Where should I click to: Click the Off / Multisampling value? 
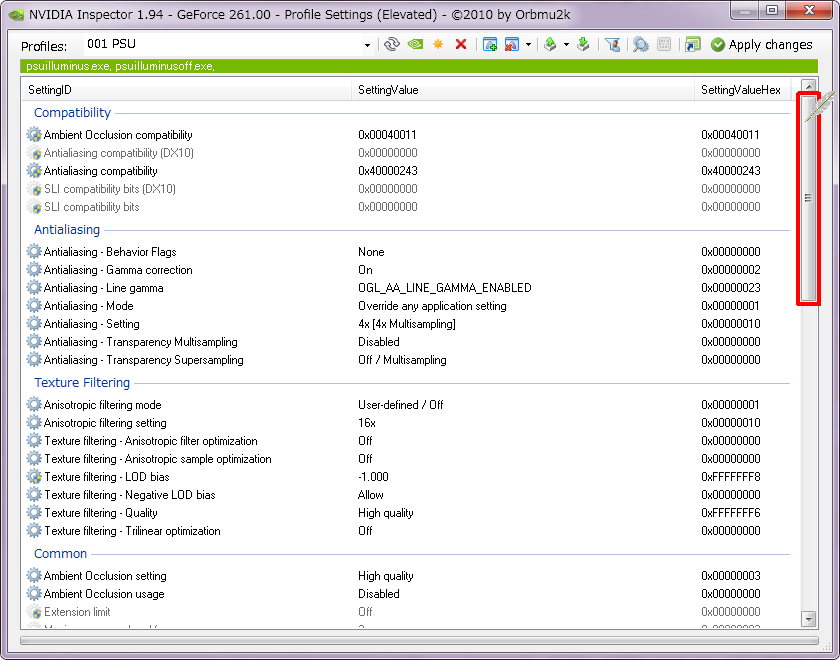402,360
